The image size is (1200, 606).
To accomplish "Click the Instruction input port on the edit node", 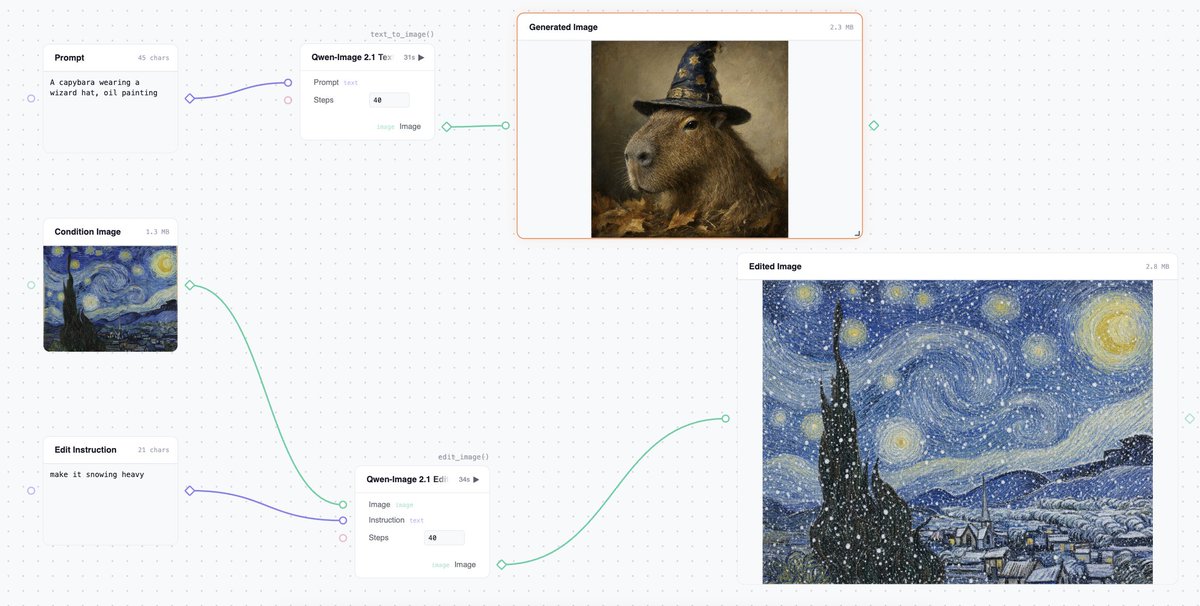I will pos(343,520).
